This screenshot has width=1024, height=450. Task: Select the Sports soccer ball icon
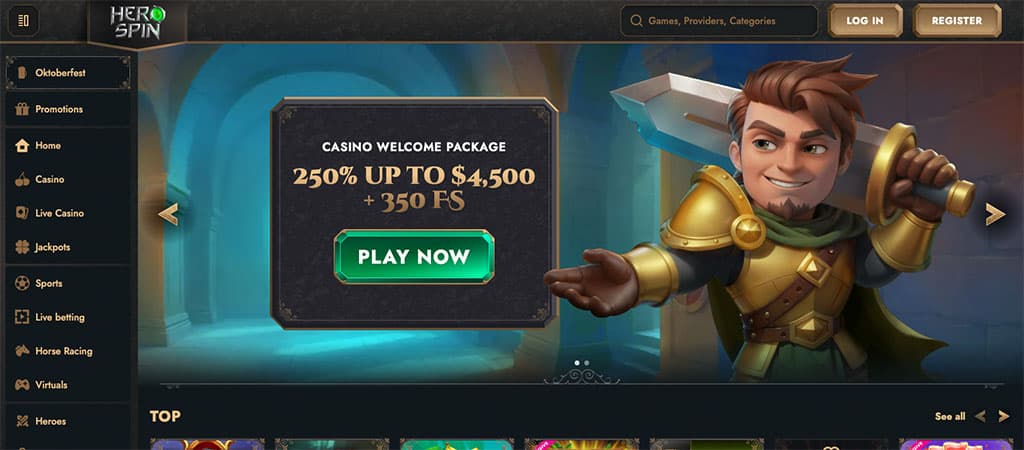22,283
